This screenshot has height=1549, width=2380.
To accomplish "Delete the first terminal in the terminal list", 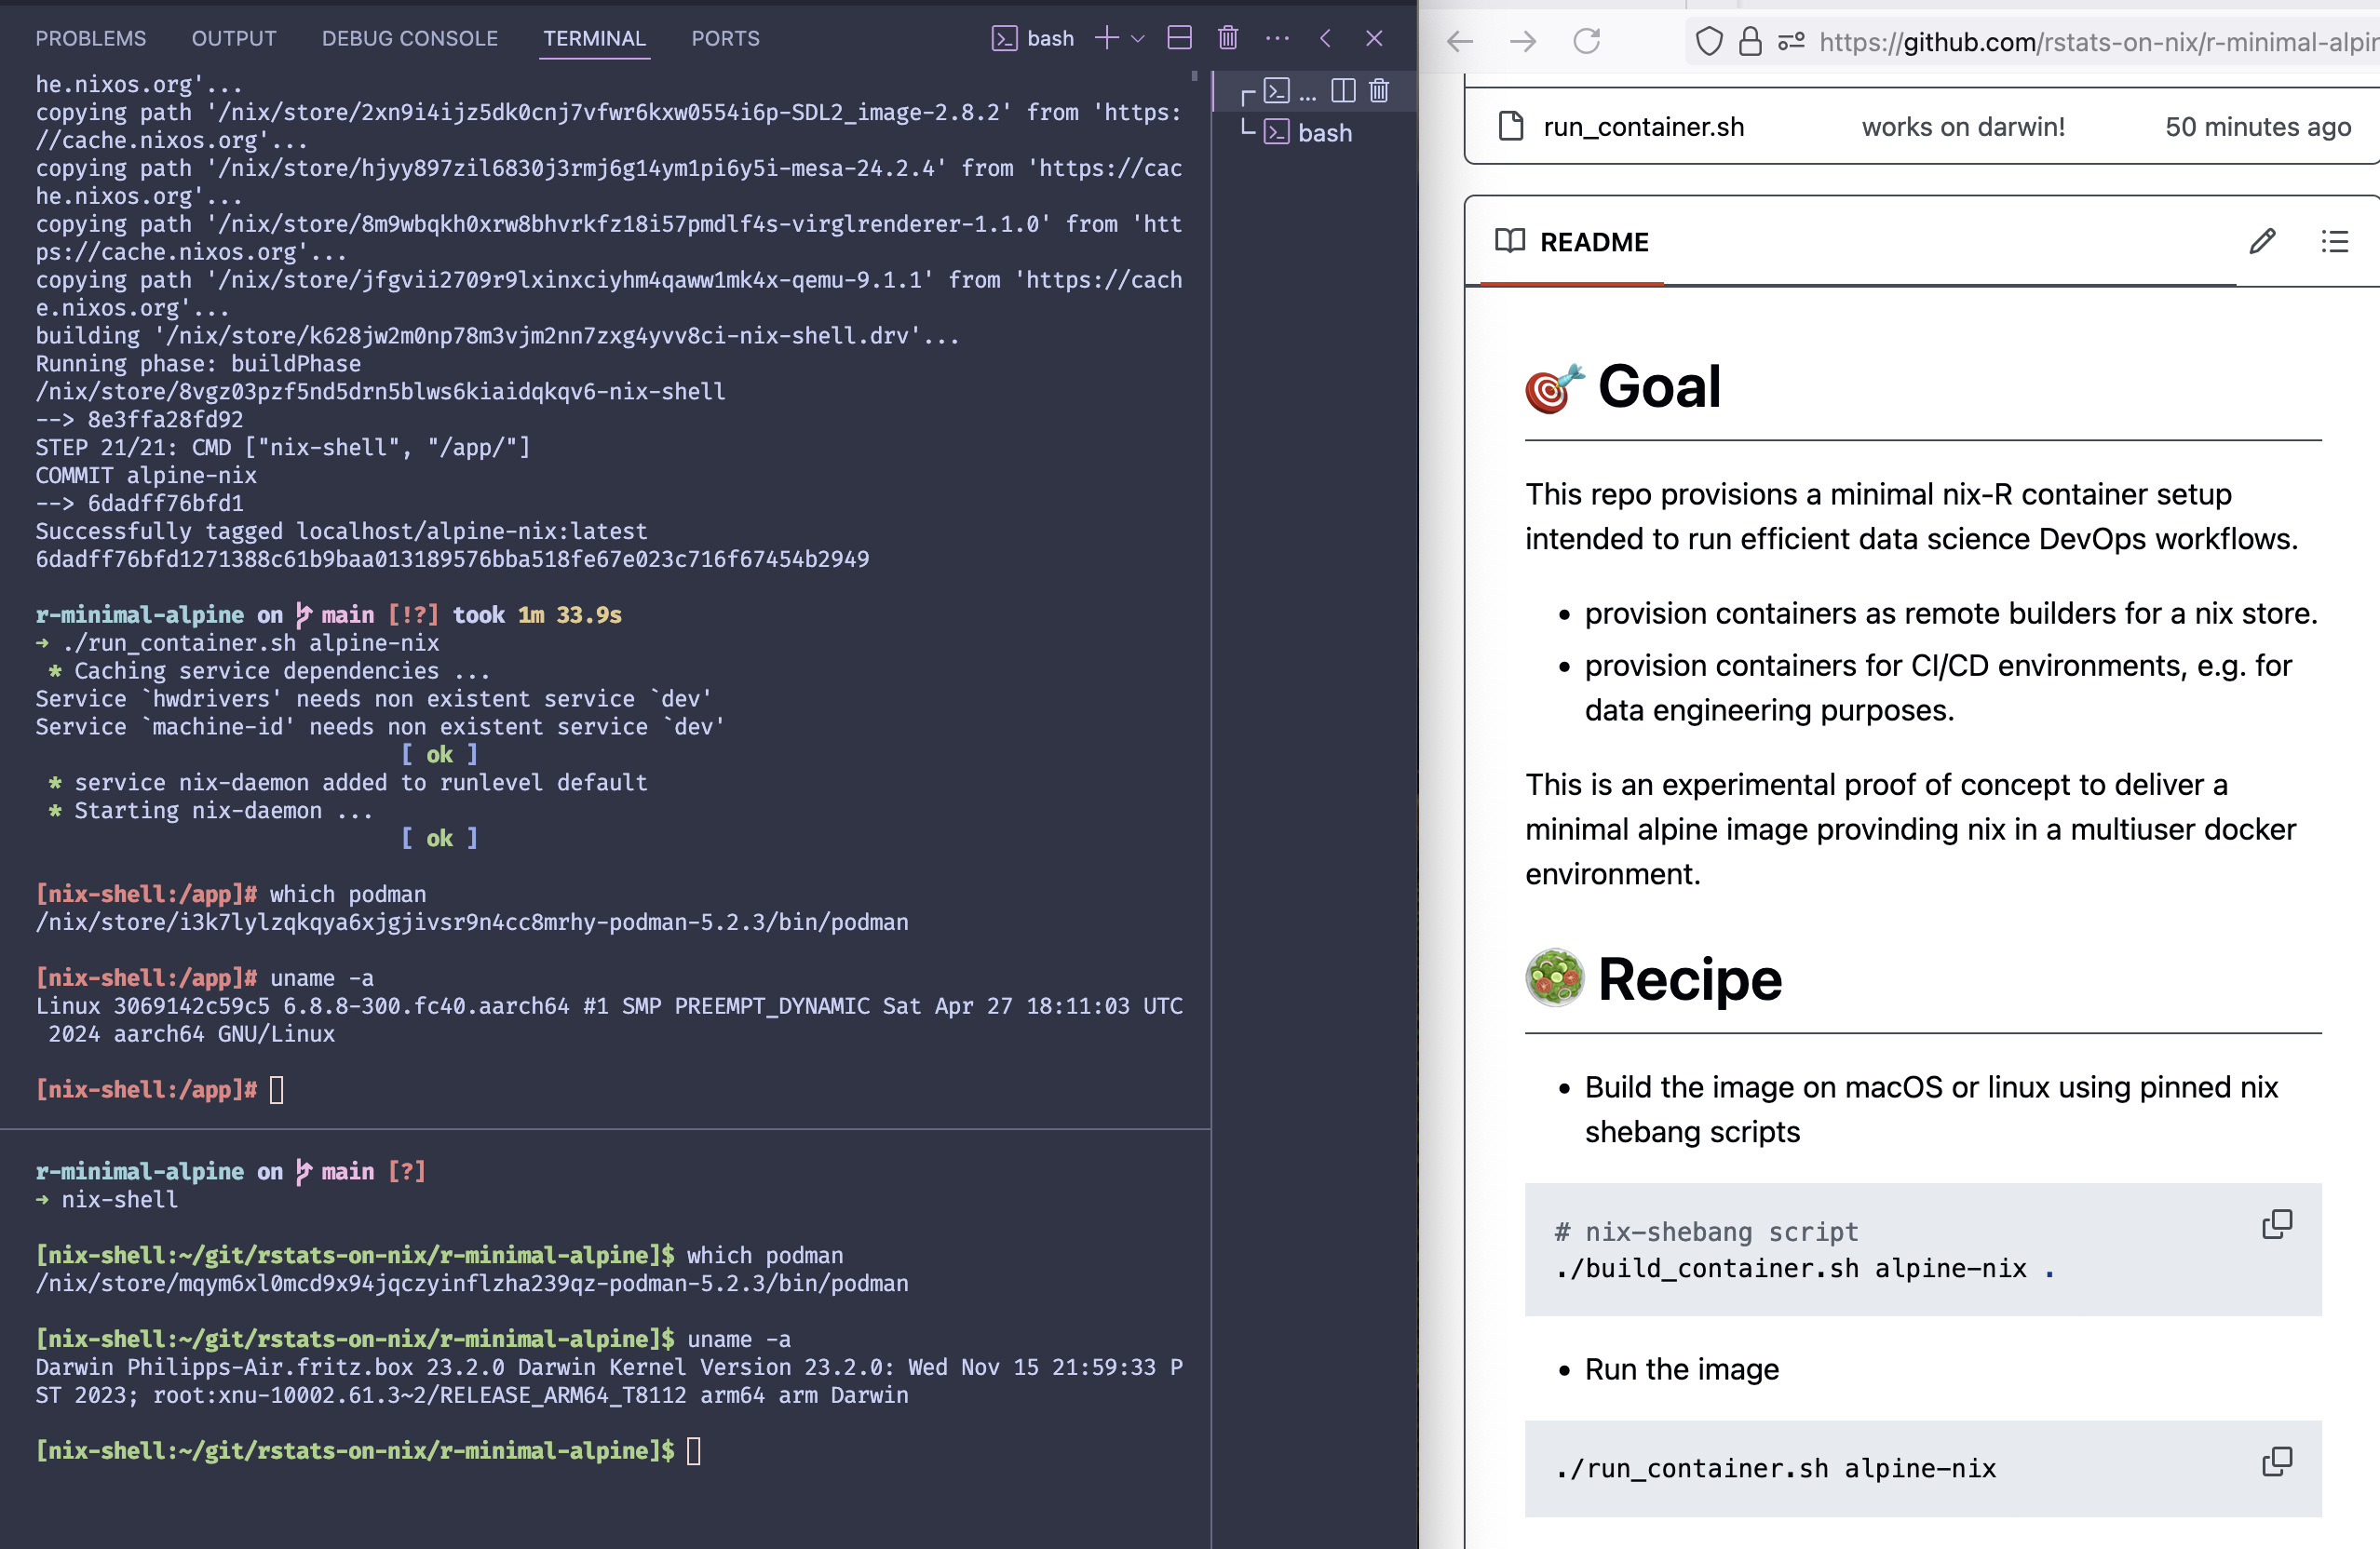I will point(1379,91).
